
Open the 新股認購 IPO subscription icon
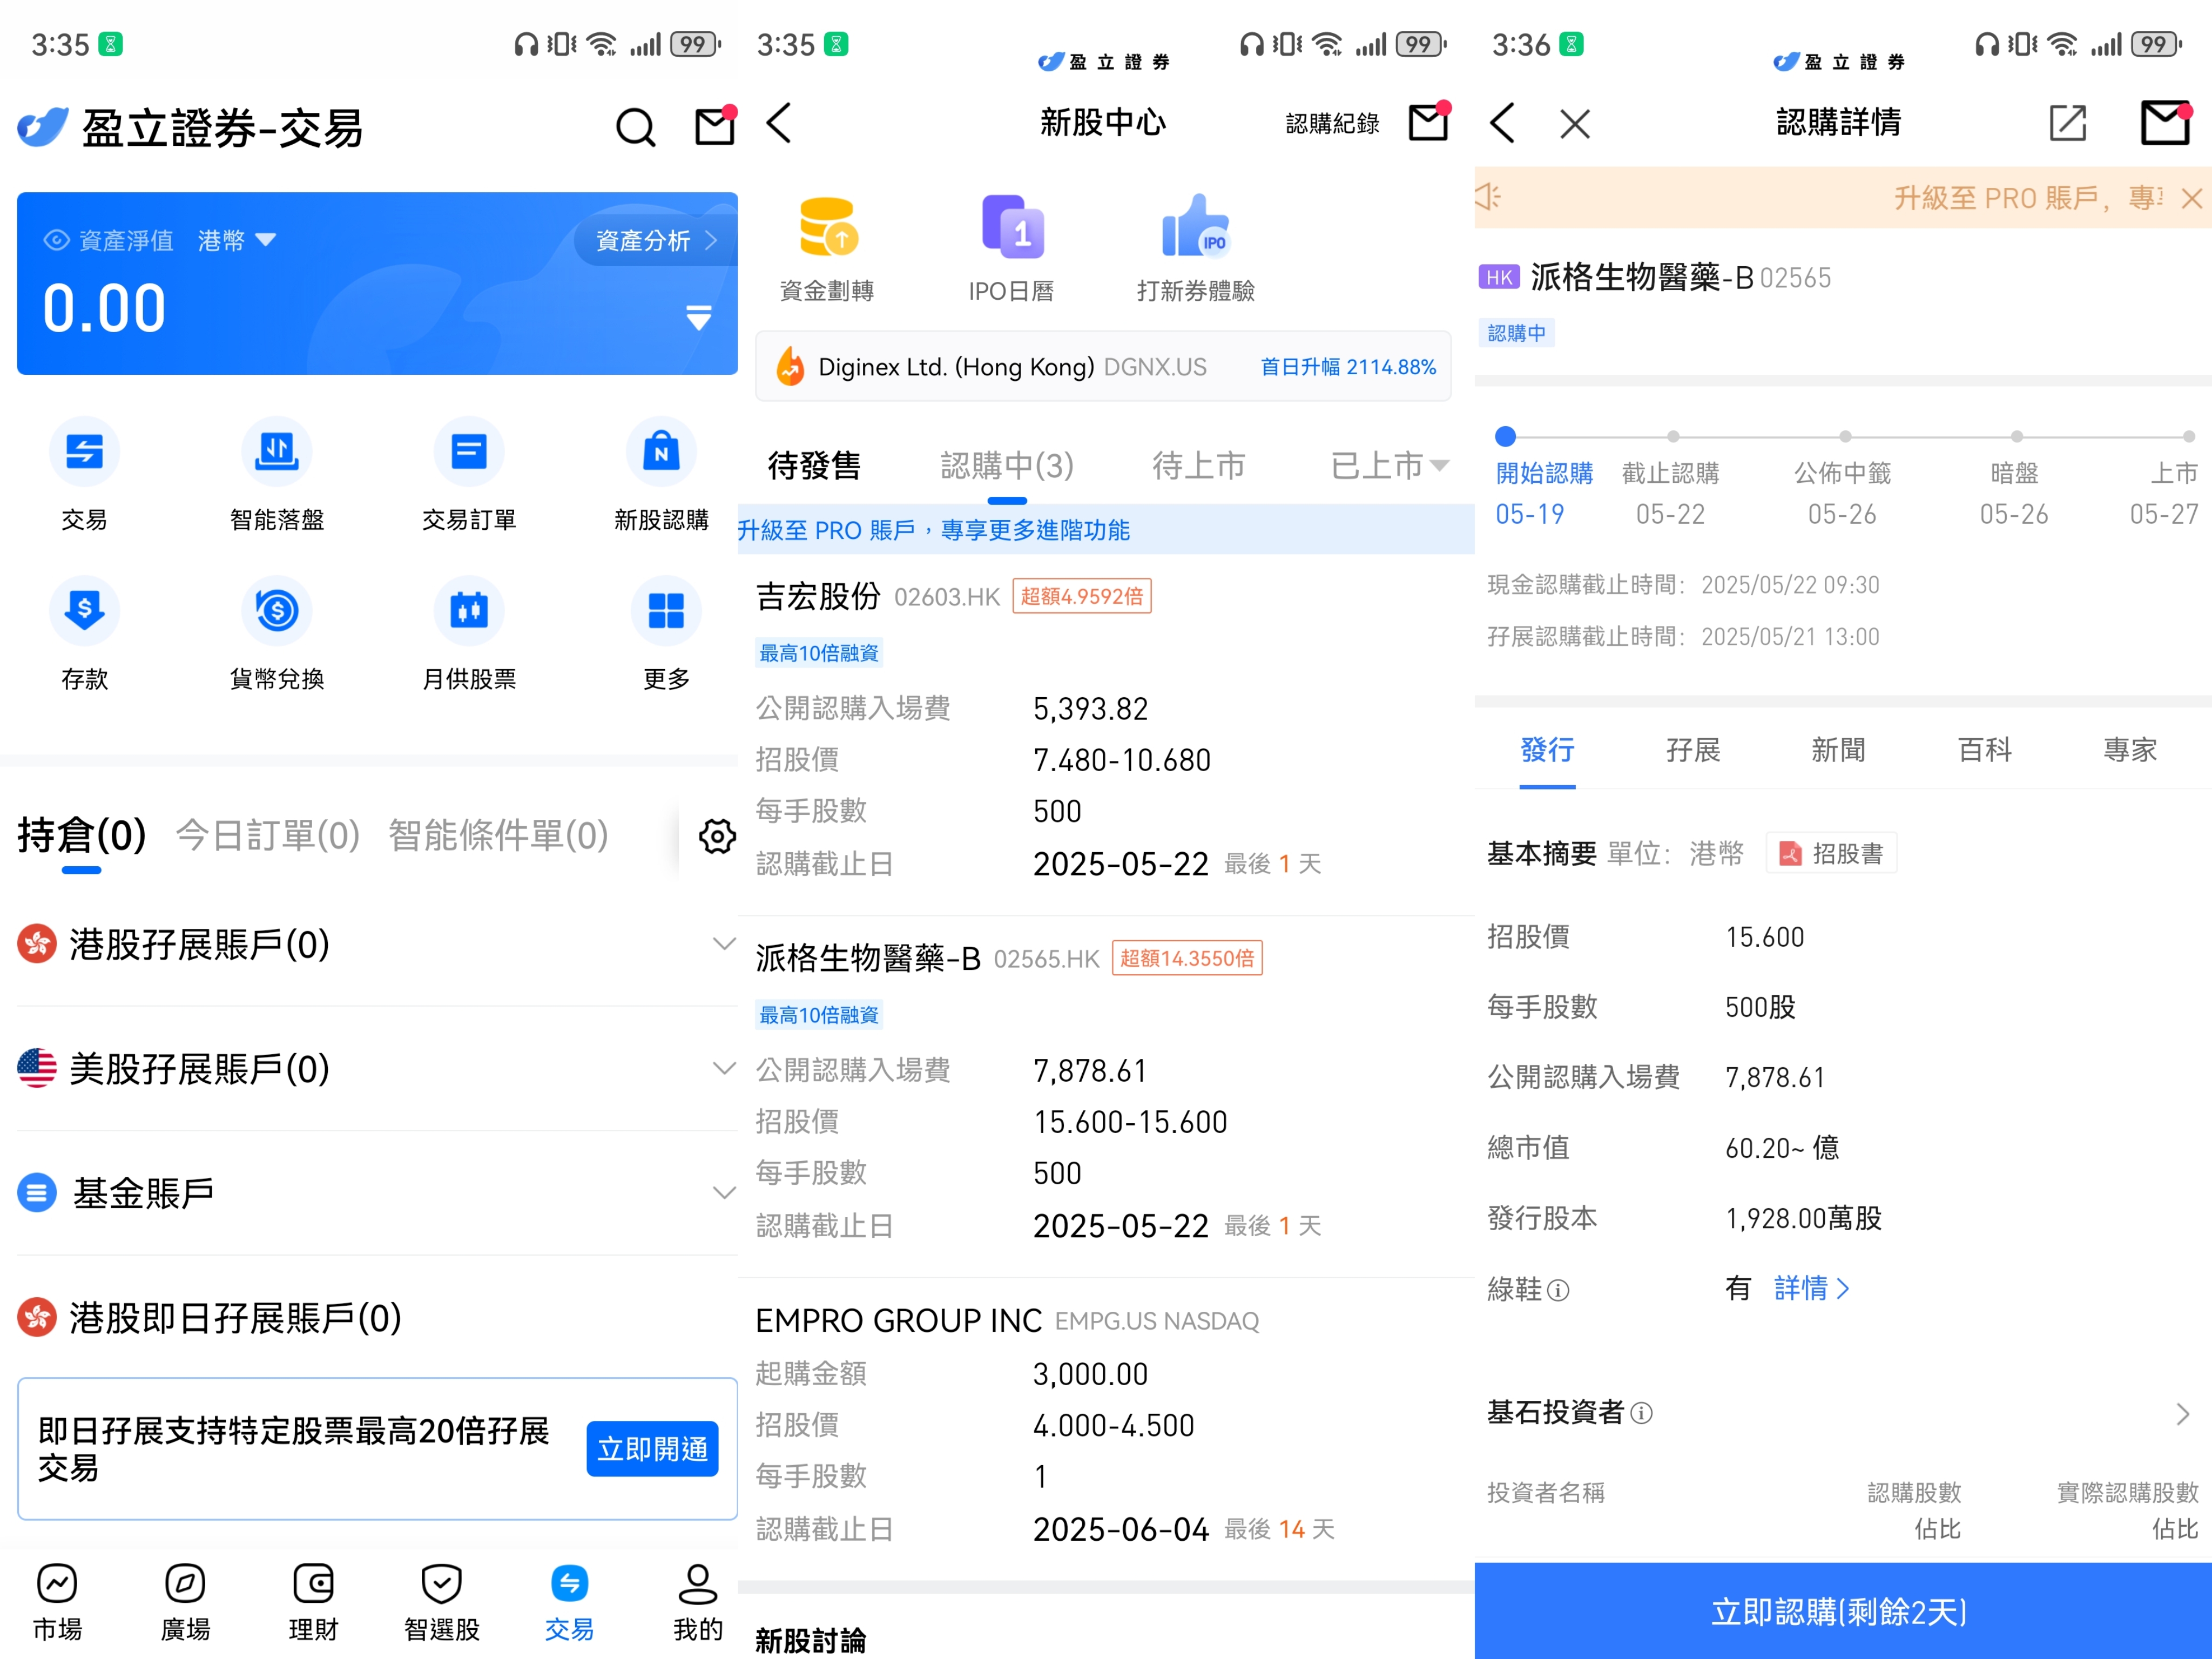661,452
